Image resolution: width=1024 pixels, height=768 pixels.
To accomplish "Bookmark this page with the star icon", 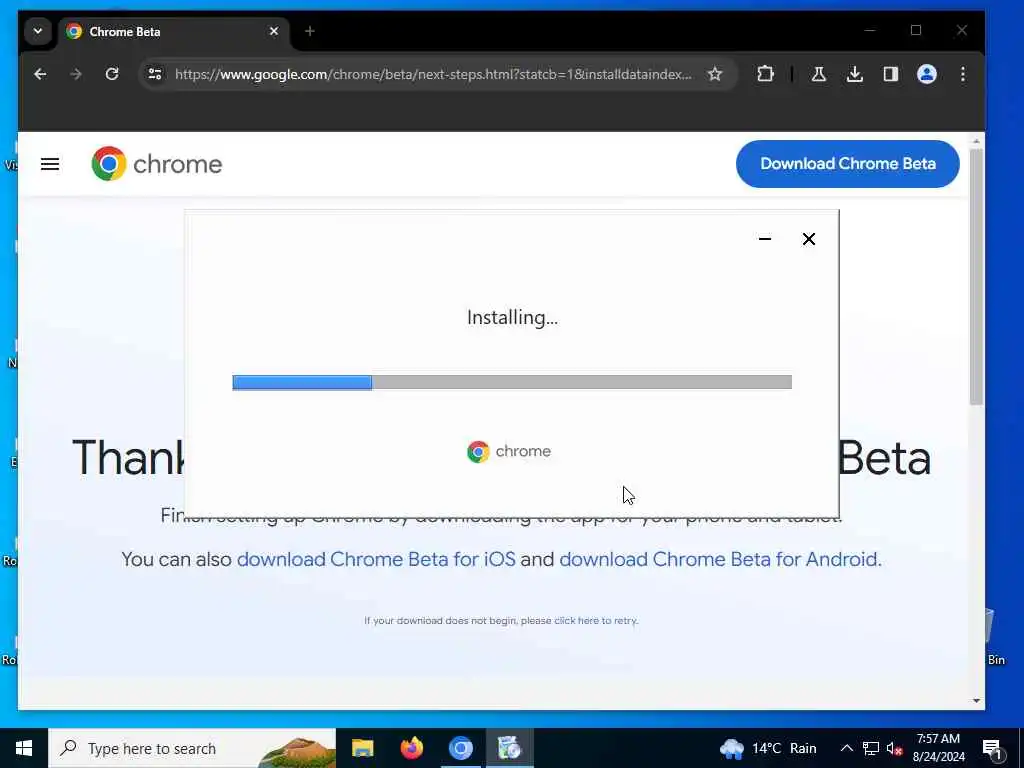I will pos(715,74).
